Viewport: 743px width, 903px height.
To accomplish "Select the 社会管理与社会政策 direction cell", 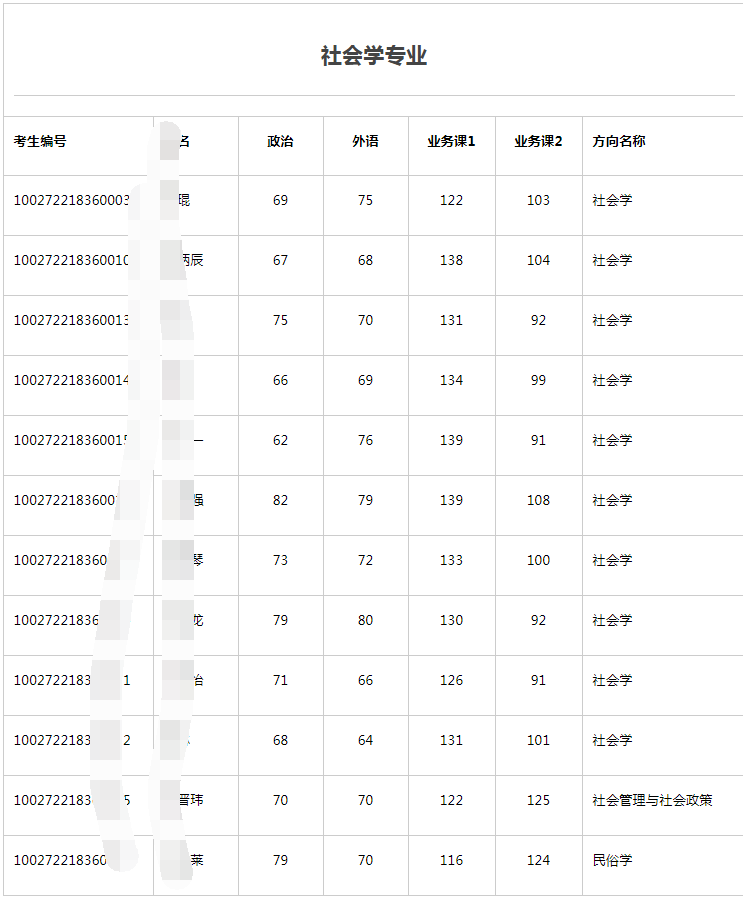I will pos(652,800).
